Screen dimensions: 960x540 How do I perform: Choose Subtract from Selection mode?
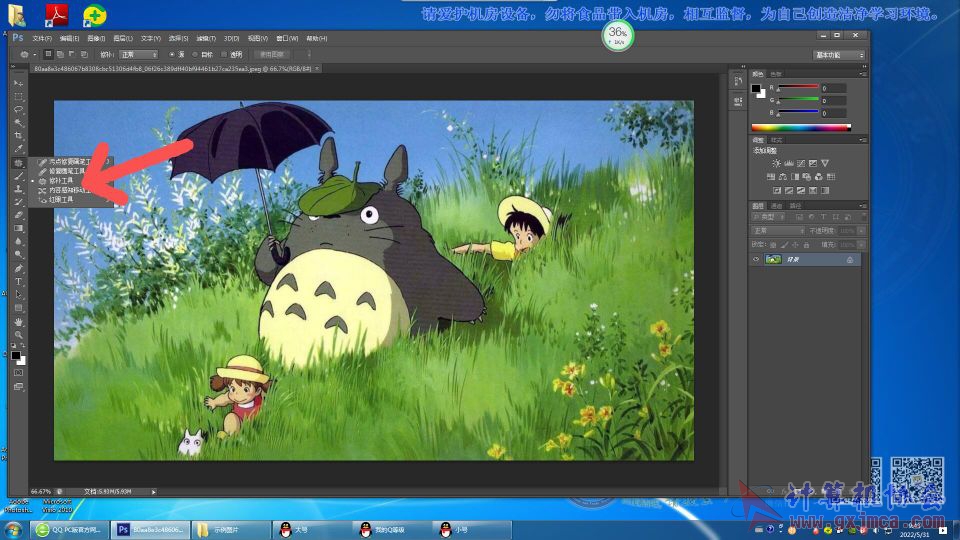(x=72, y=54)
